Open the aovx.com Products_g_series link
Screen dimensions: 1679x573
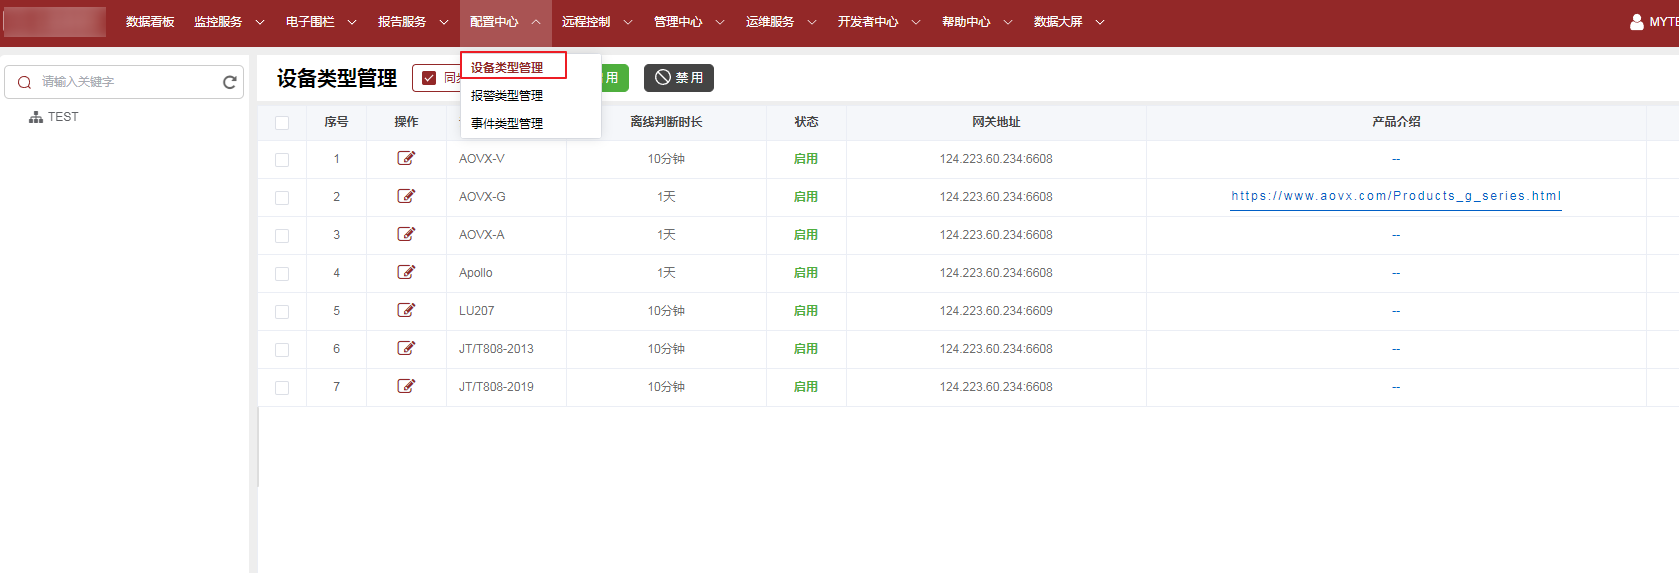click(1395, 196)
